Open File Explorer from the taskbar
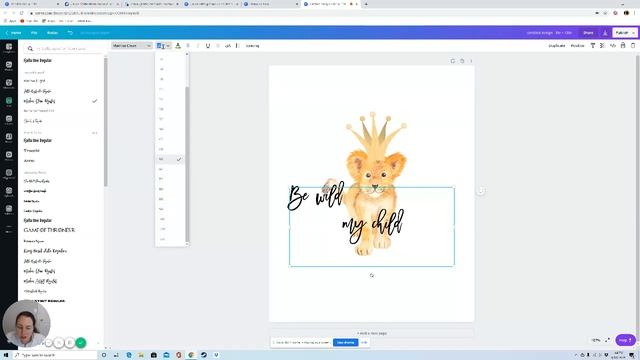The height and width of the screenshot is (360, 640). 141,355
